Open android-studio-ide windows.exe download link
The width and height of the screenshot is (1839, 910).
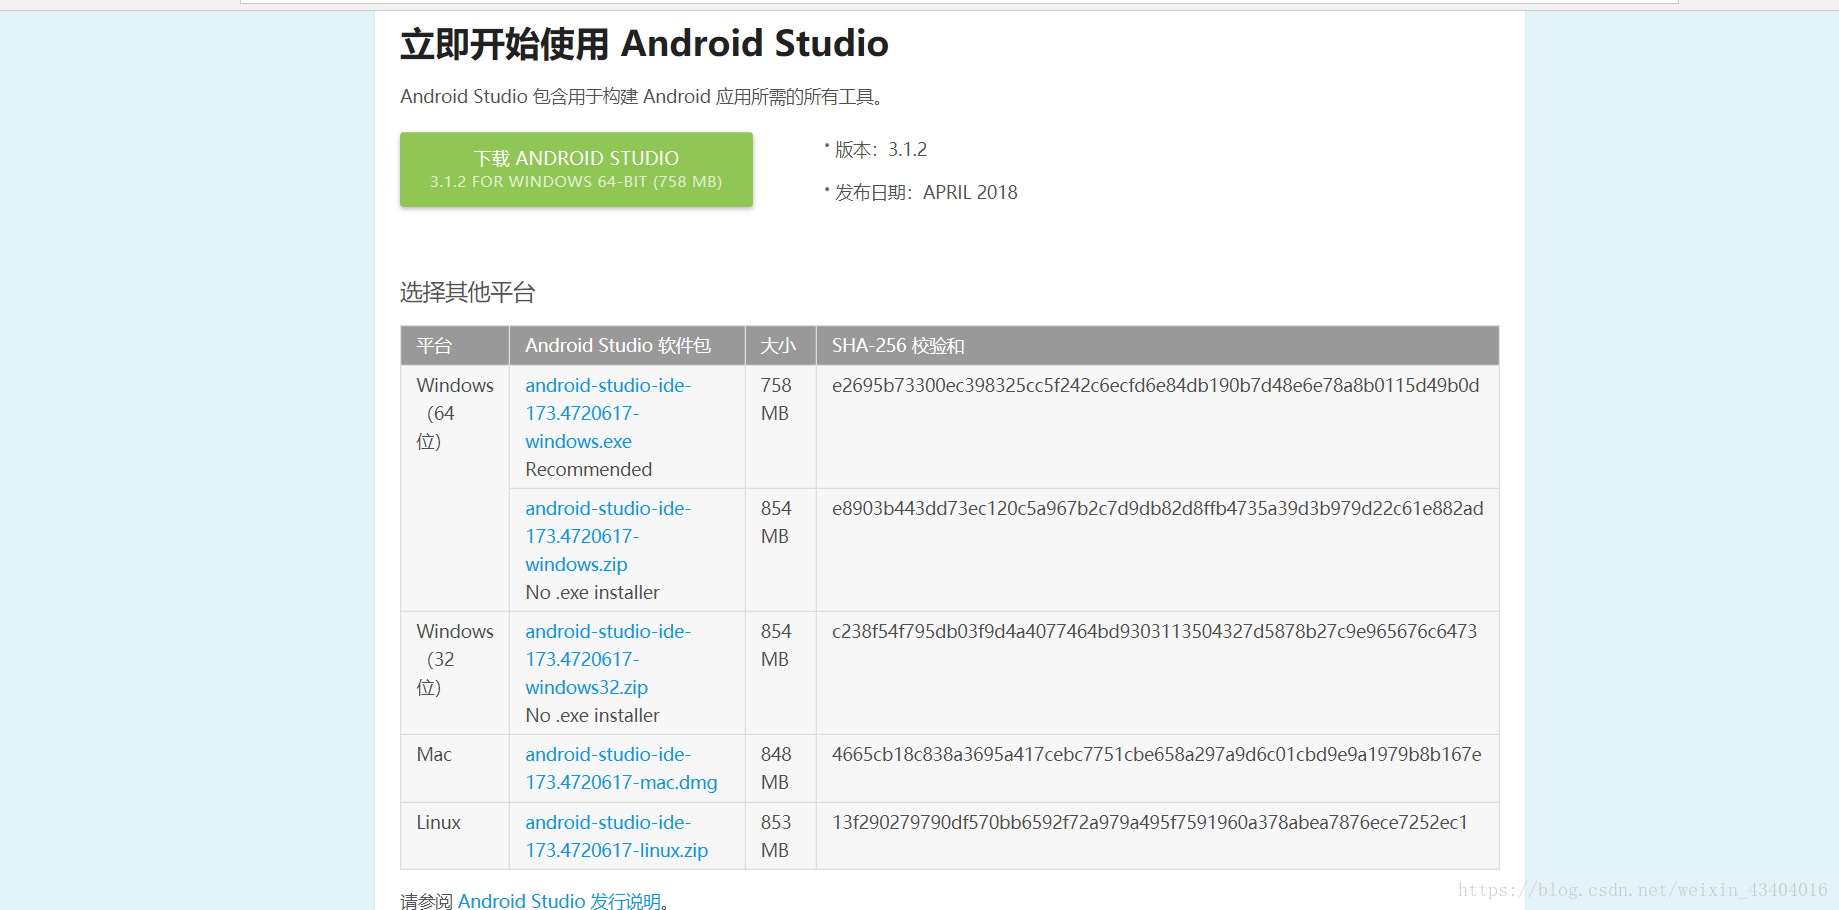point(608,413)
